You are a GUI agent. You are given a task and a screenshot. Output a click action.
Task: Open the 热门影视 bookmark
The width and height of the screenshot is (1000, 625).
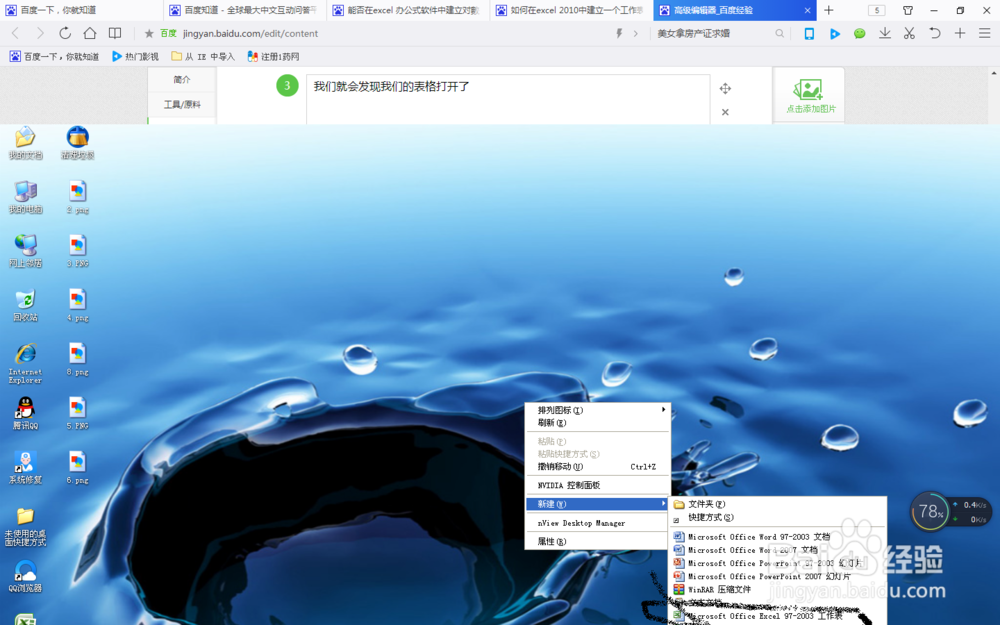pos(135,57)
